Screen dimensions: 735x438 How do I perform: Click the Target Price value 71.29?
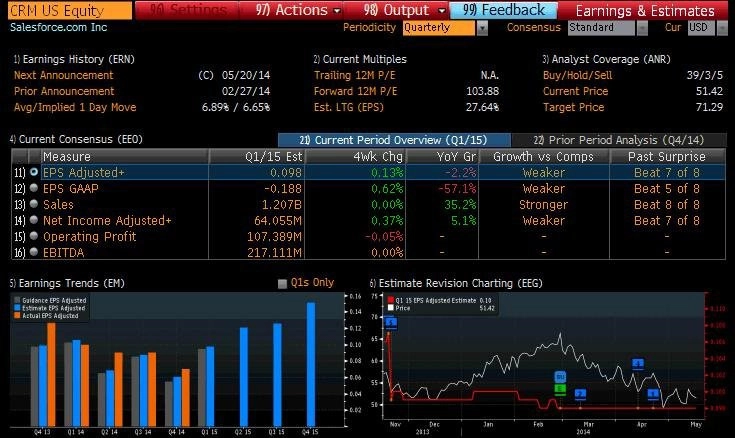point(709,107)
